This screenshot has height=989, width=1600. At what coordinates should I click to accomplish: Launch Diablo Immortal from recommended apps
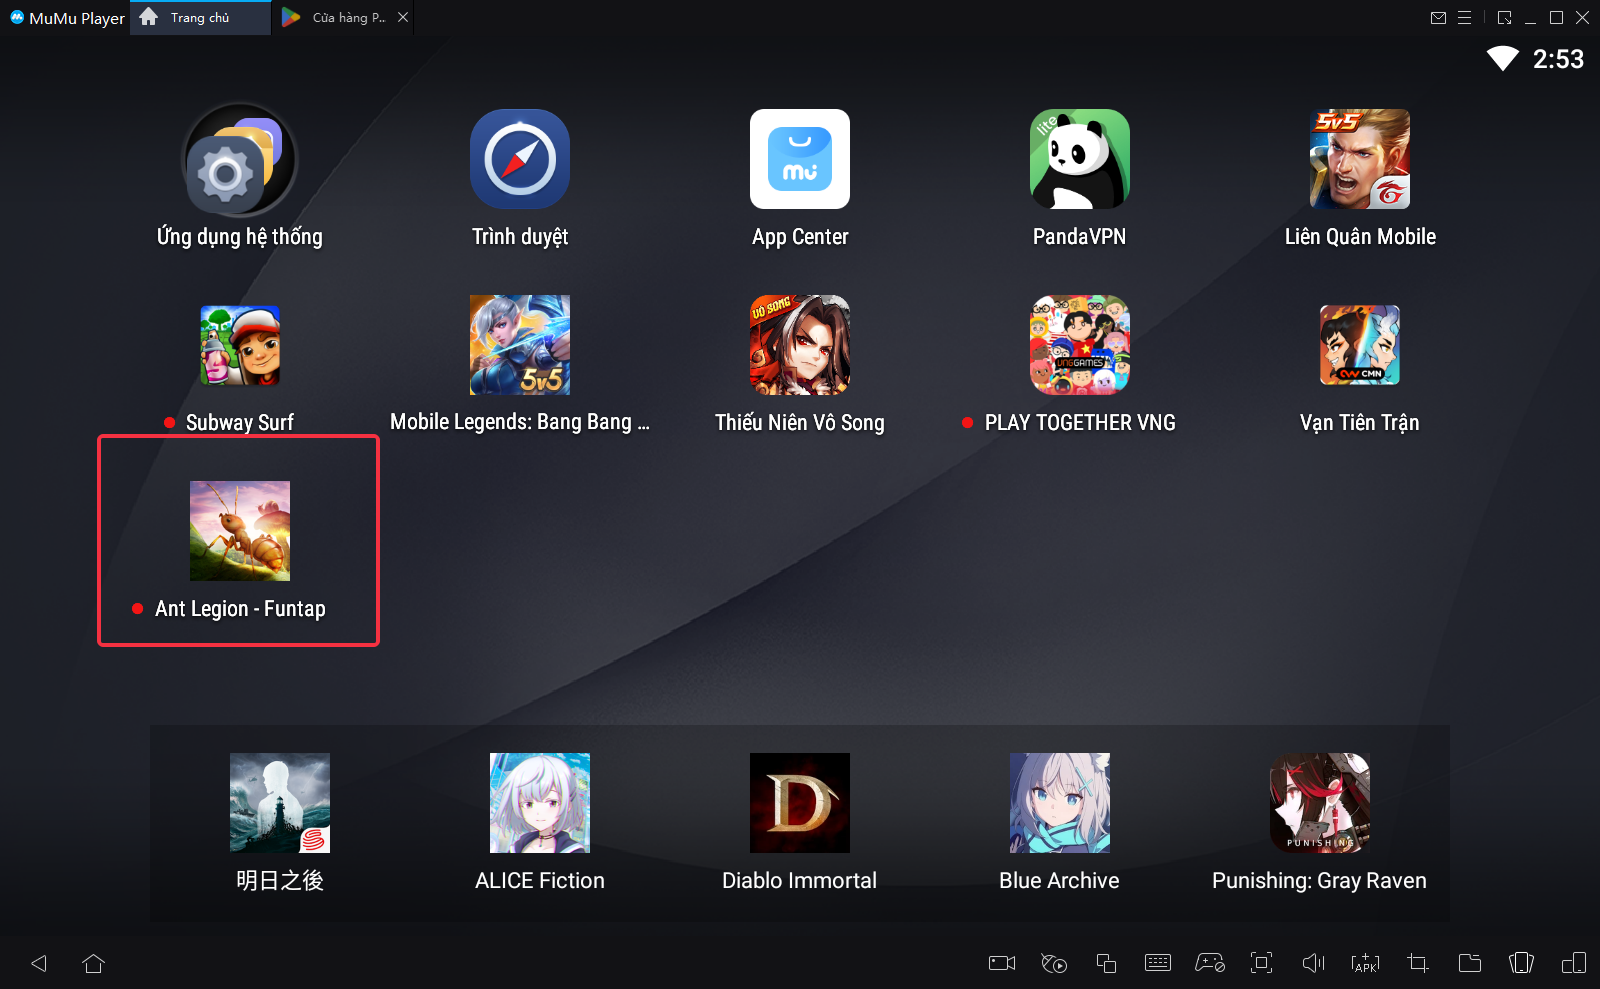(x=799, y=803)
